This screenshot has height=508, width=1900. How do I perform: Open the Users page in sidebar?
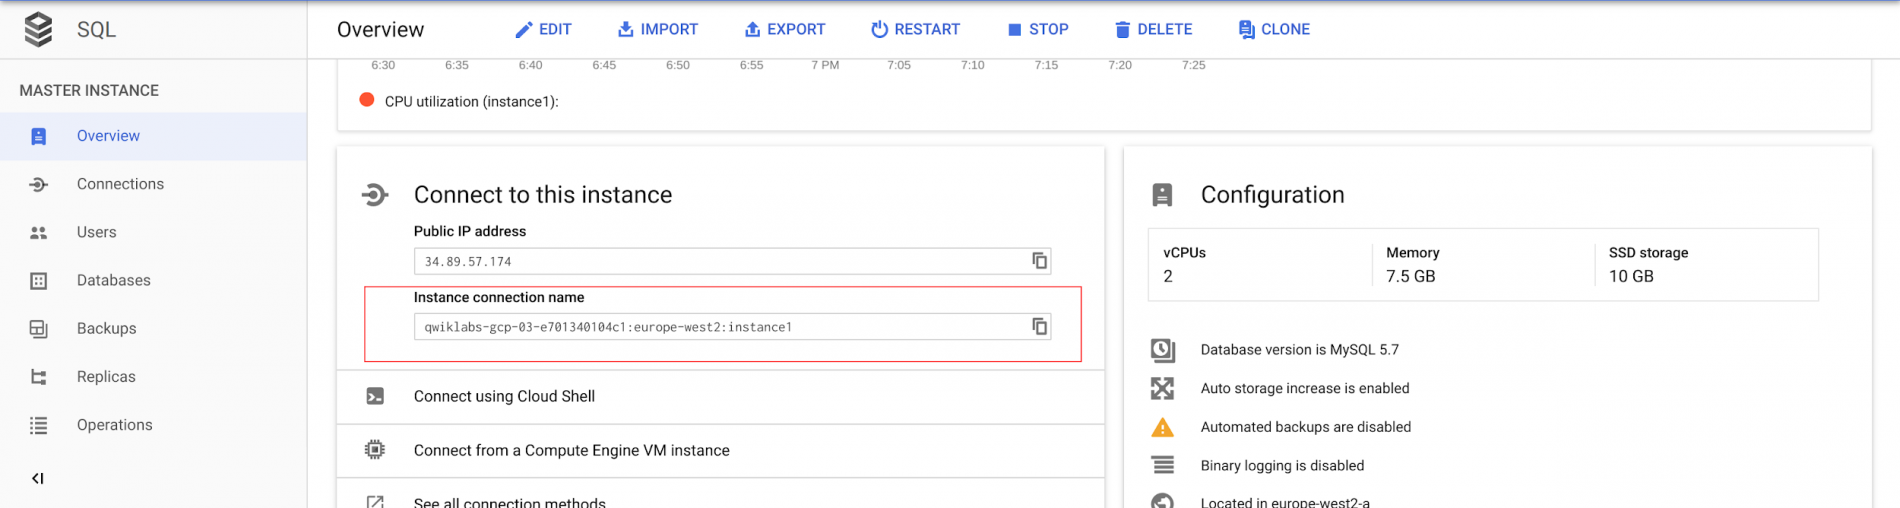153,232
